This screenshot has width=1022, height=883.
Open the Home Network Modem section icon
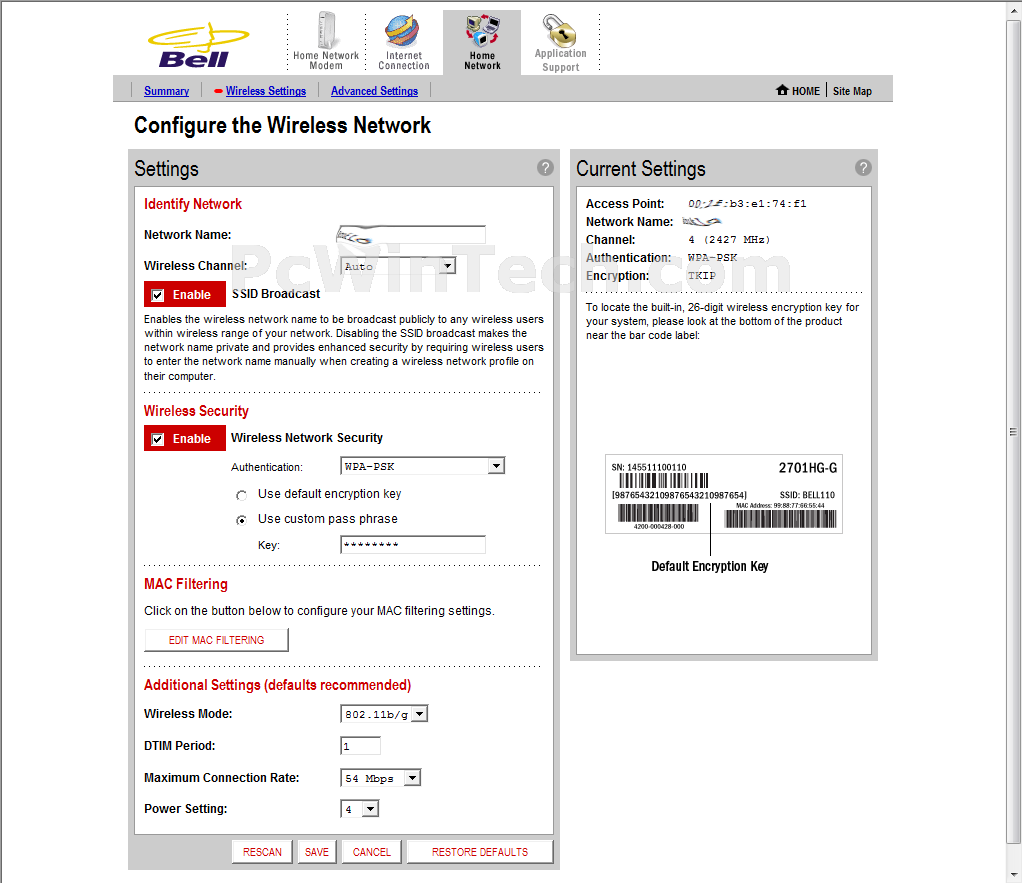click(326, 30)
